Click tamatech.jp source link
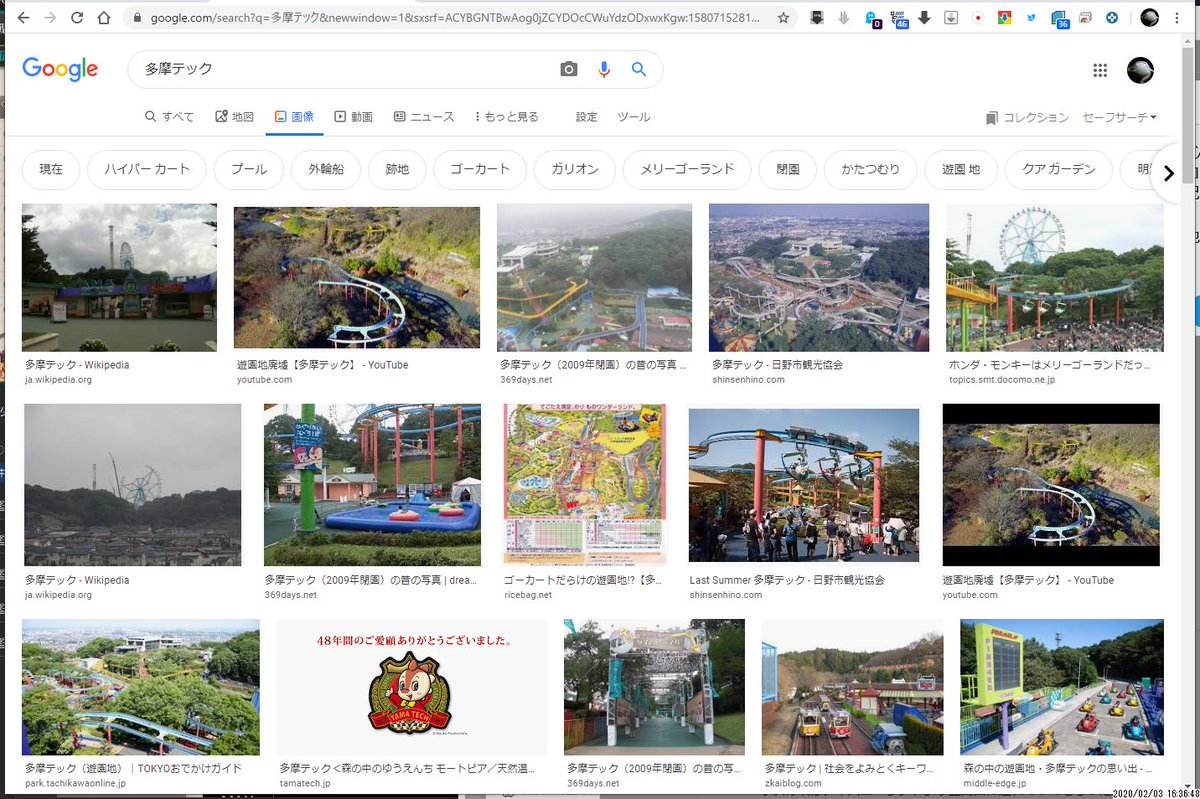The height and width of the screenshot is (799, 1200). (x=305, y=783)
